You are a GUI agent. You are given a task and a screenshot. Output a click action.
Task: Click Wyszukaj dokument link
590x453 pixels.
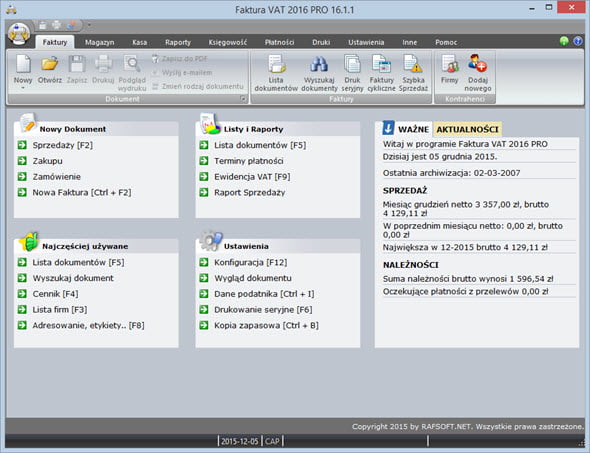pyautogui.click(x=73, y=278)
